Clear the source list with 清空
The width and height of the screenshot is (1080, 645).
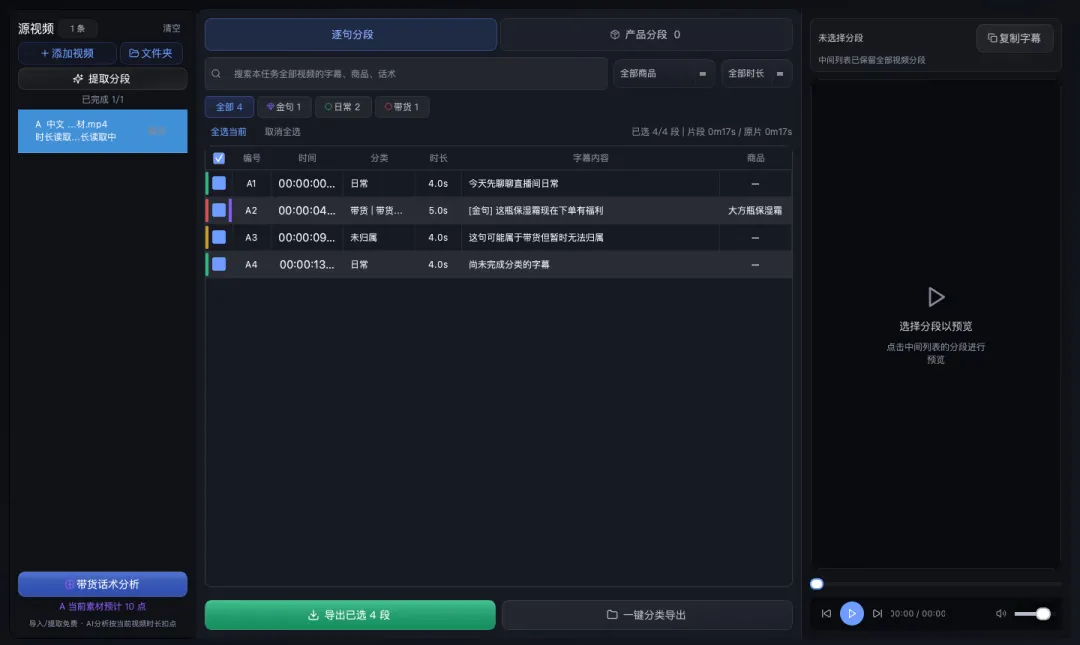point(171,28)
